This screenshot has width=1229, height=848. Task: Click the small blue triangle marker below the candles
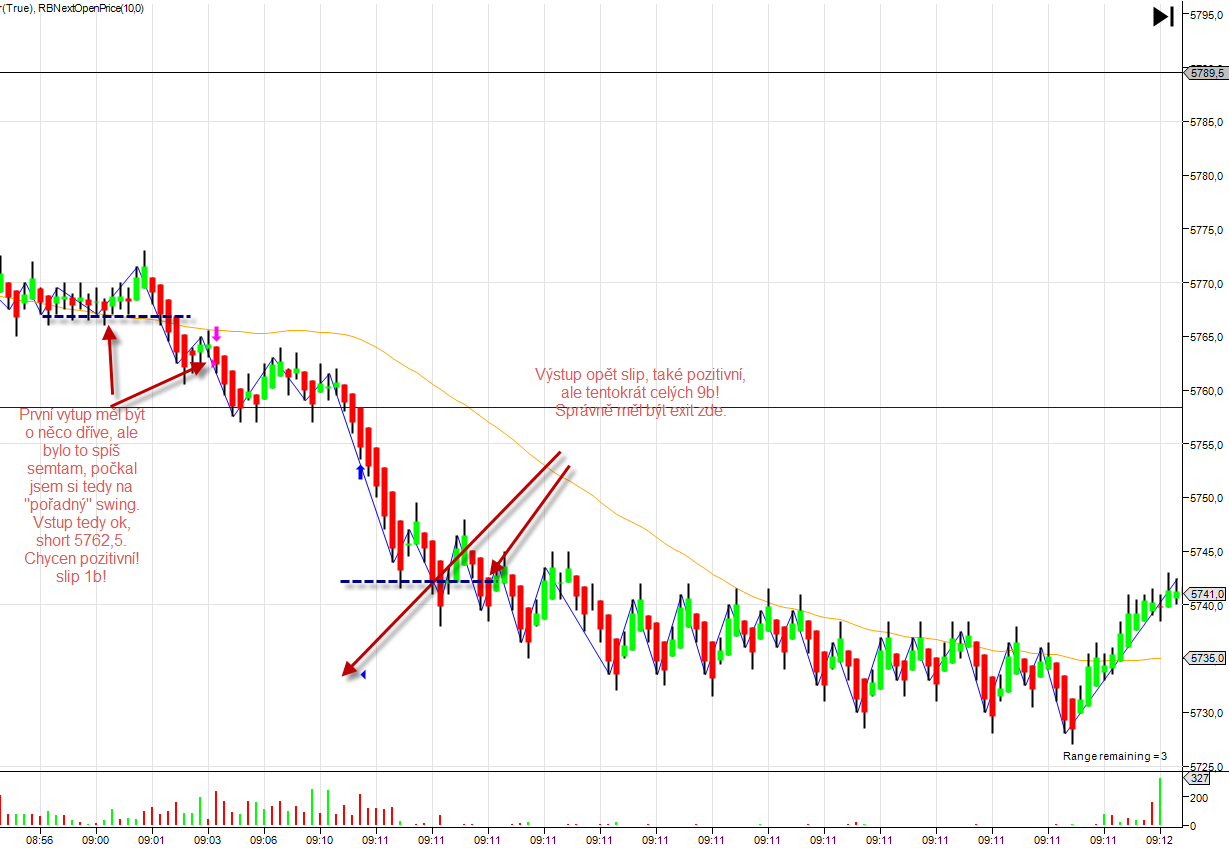coord(363,676)
